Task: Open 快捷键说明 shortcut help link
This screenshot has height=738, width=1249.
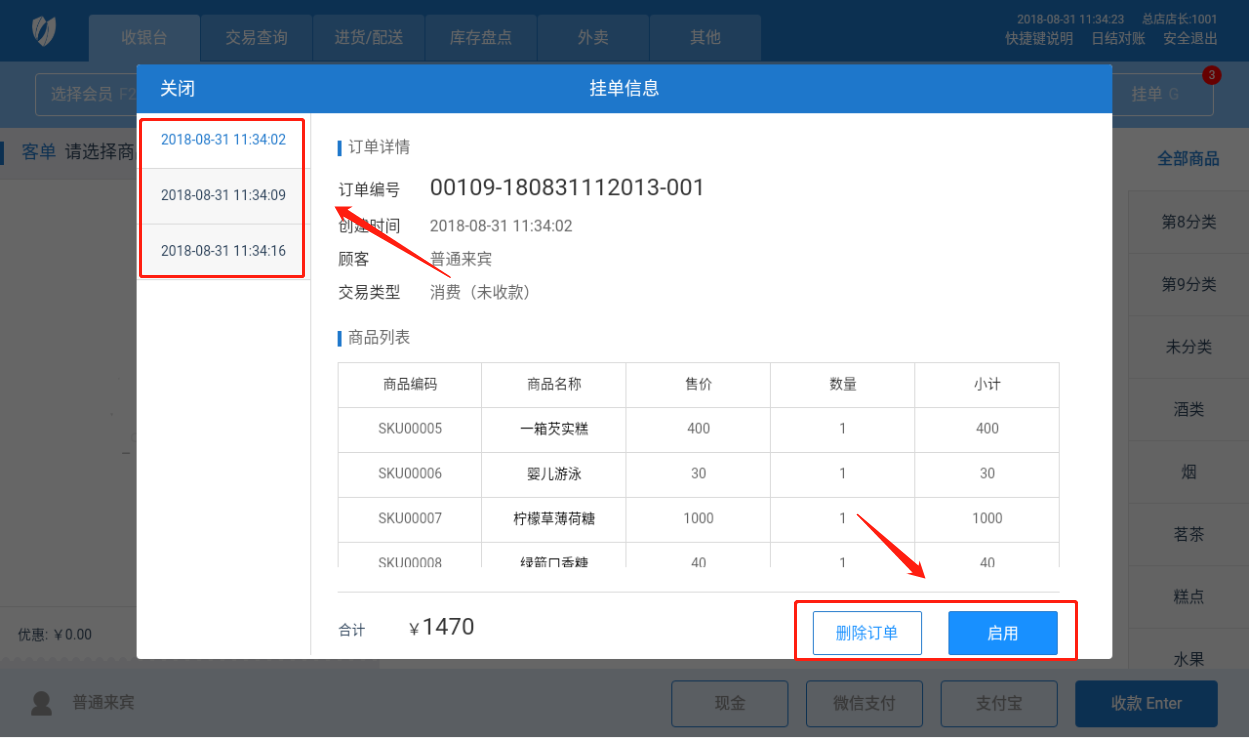Action: (1039, 39)
